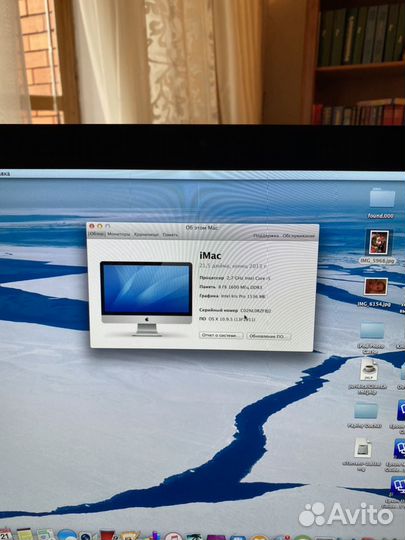
Task: Click the Графика Intel Iris Pro line
Action: [232, 296]
